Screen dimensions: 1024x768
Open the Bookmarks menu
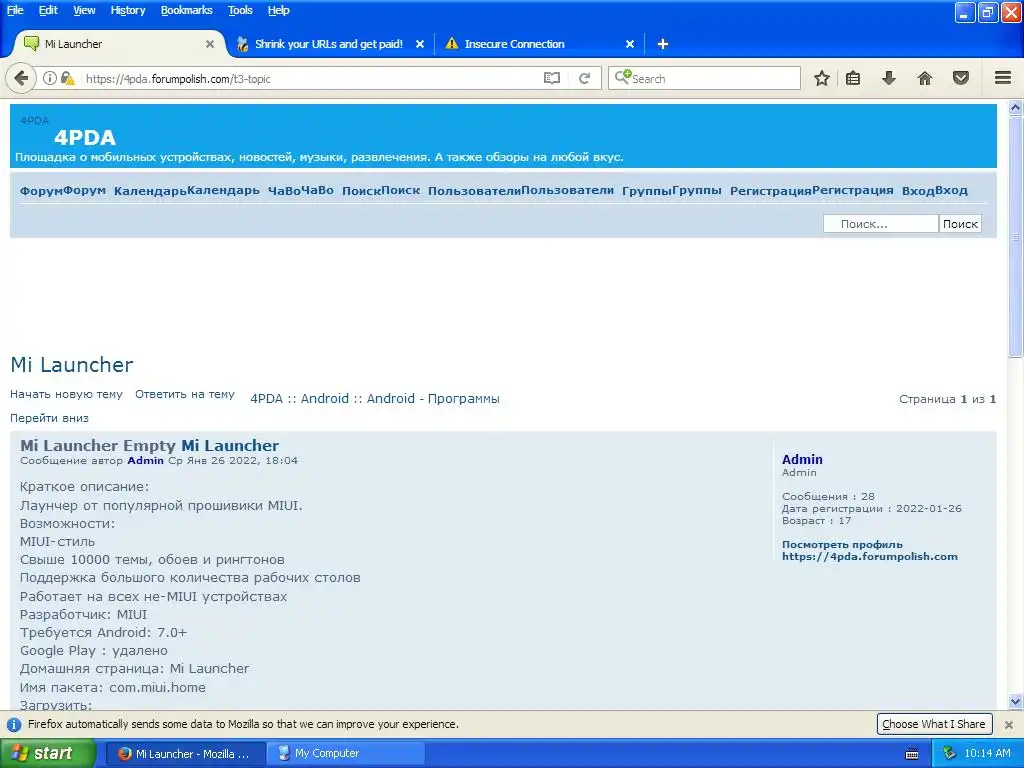pos(186,10)
